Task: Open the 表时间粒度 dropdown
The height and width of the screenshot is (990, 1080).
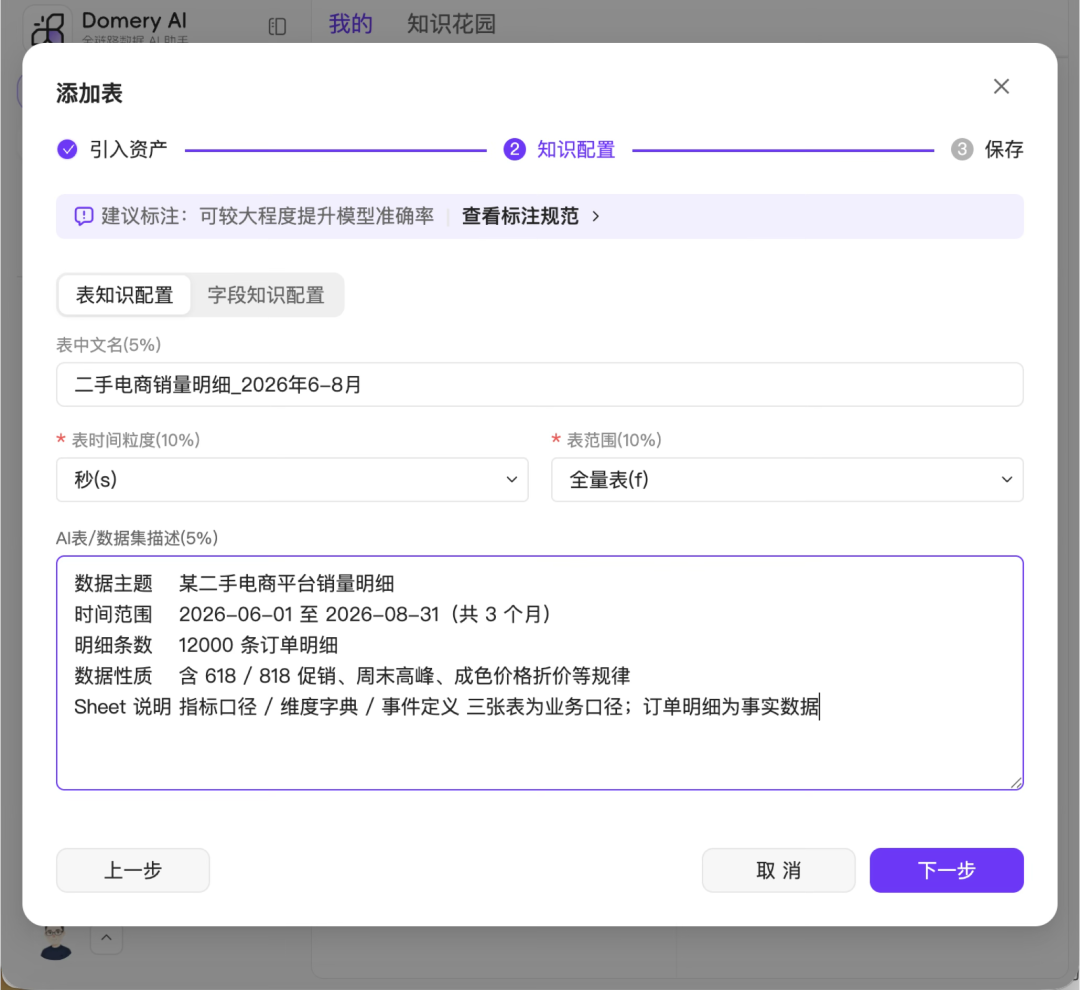Action: point(292,479)
